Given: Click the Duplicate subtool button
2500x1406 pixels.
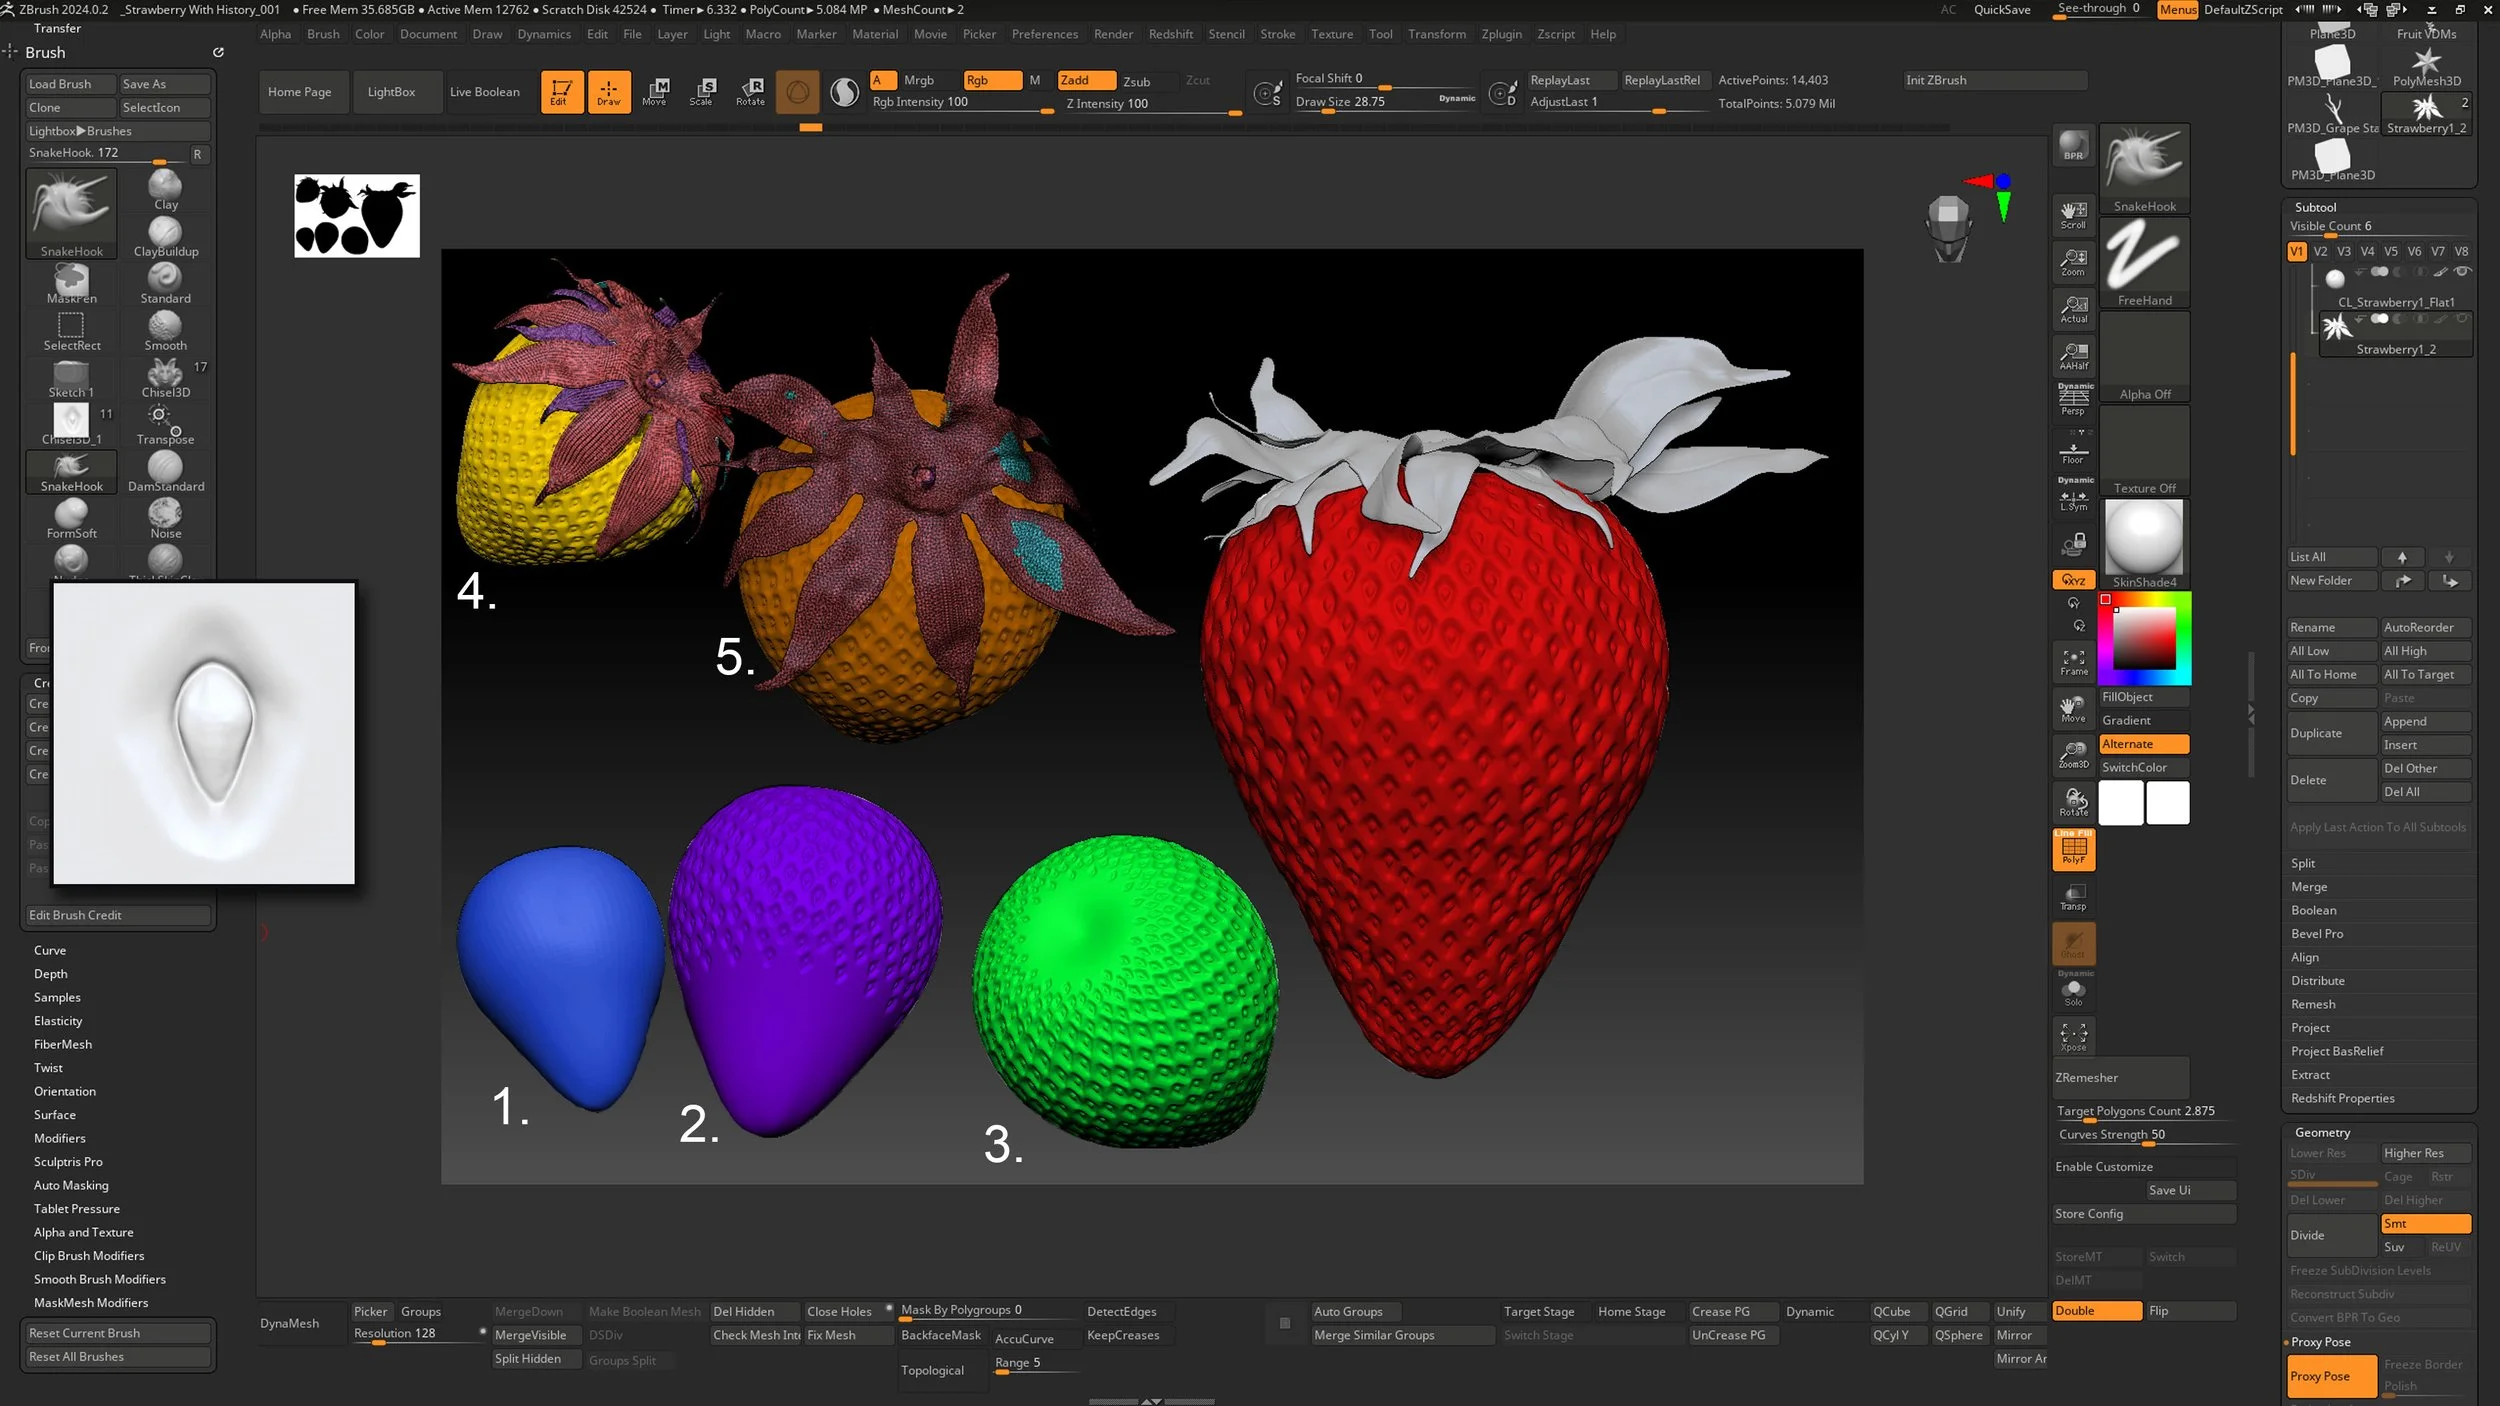Looking at the screenshot, I should pos(2330,733).
